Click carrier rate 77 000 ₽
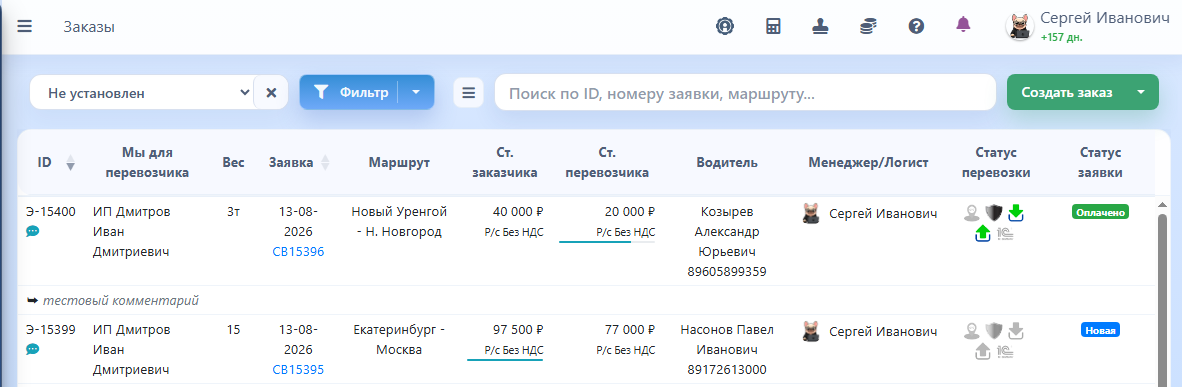The image size is (1182, 387). pyautogui.click(x=629, y=329)
